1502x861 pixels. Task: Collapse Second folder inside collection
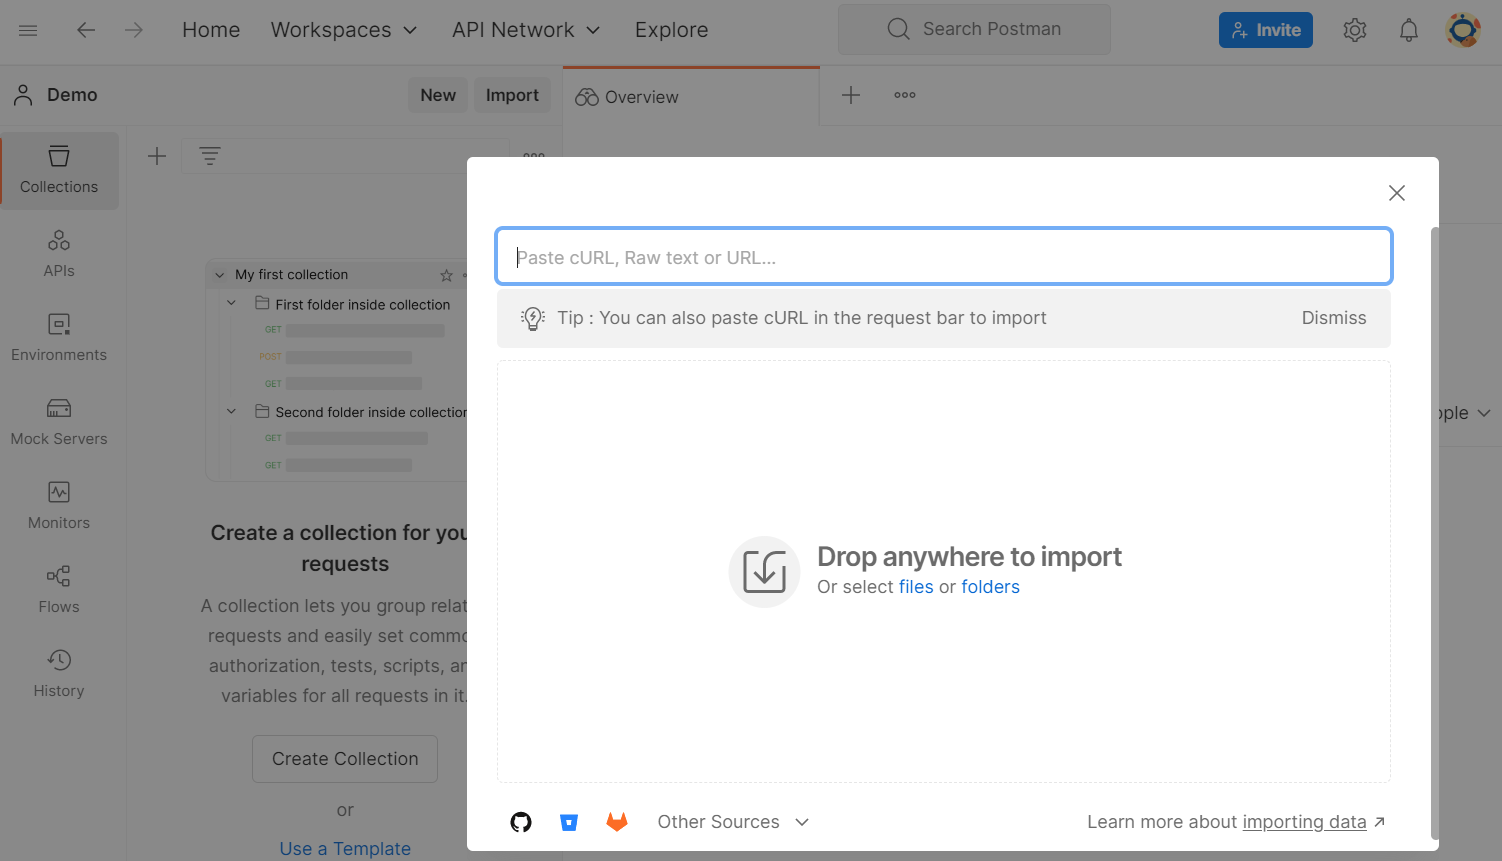point(231,411)
